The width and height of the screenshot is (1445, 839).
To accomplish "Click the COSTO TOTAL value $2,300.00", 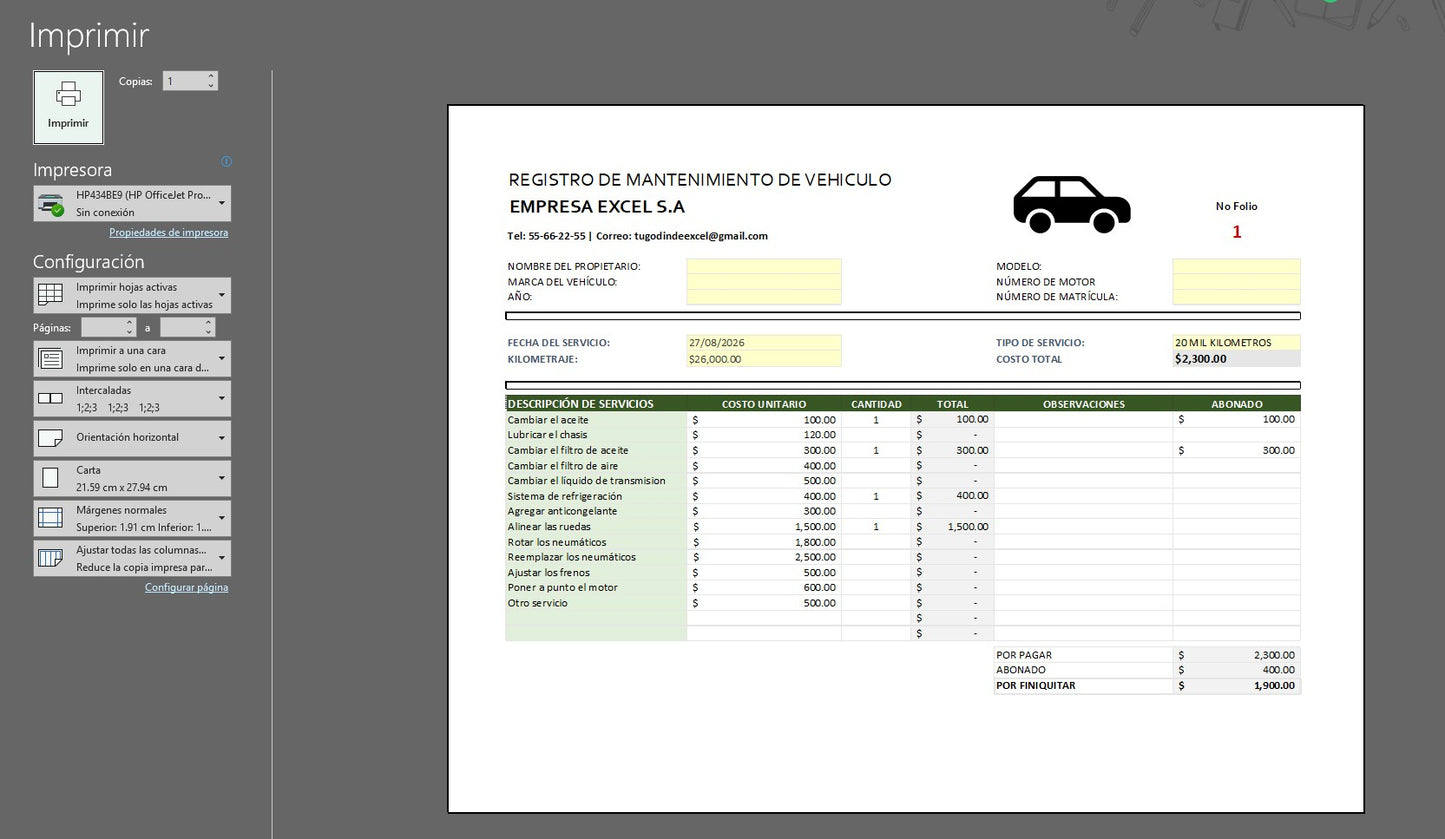I will 1200,359.
